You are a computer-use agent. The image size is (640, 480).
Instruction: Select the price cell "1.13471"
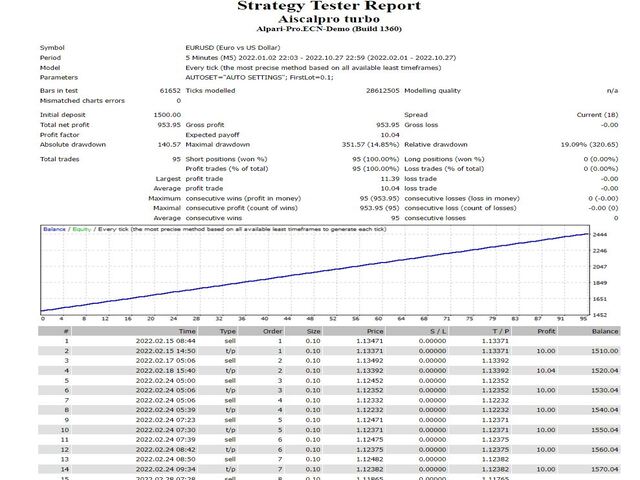point(370,341)
